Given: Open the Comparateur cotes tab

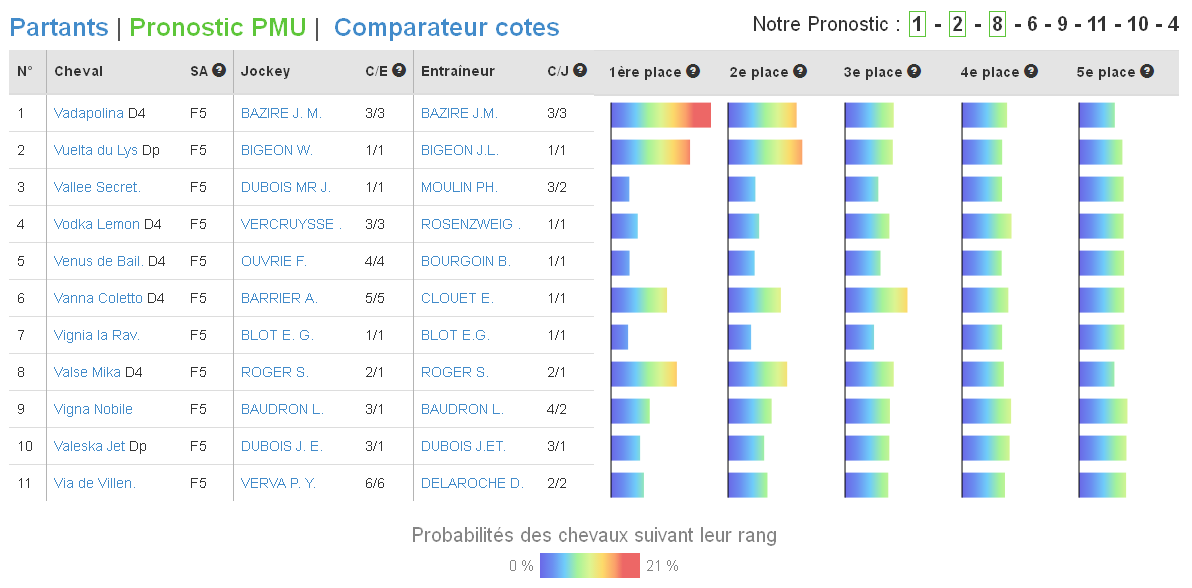Looking at the screenshot, I should [446, 27].
